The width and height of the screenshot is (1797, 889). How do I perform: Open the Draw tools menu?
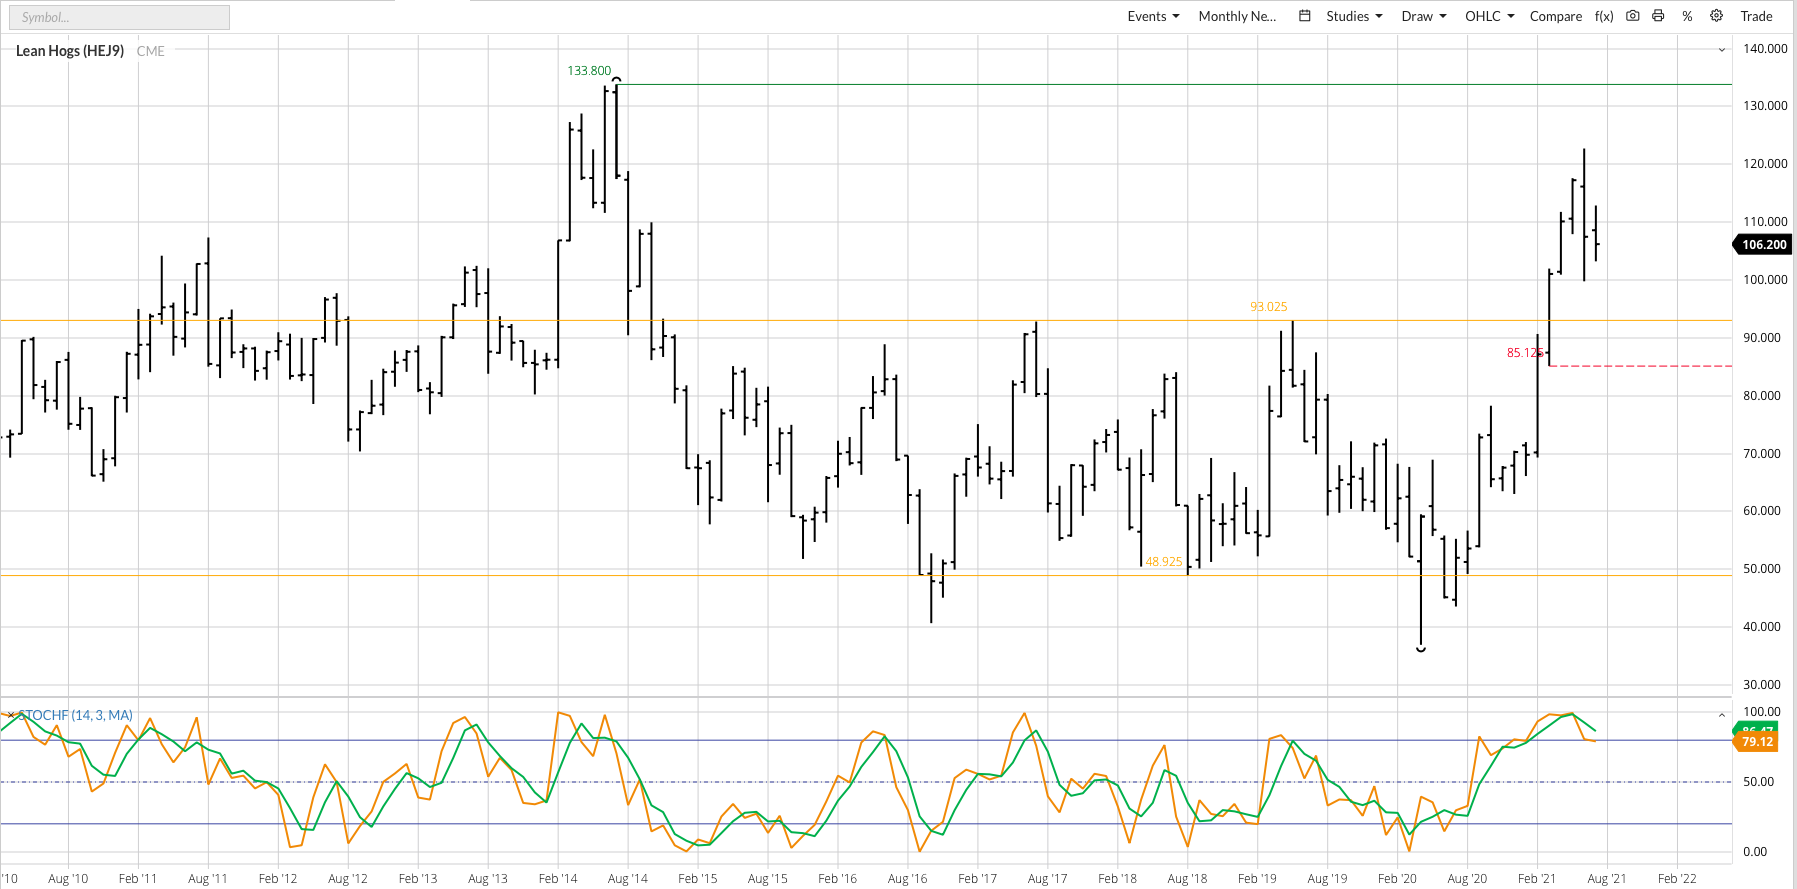click(1424, 16)
